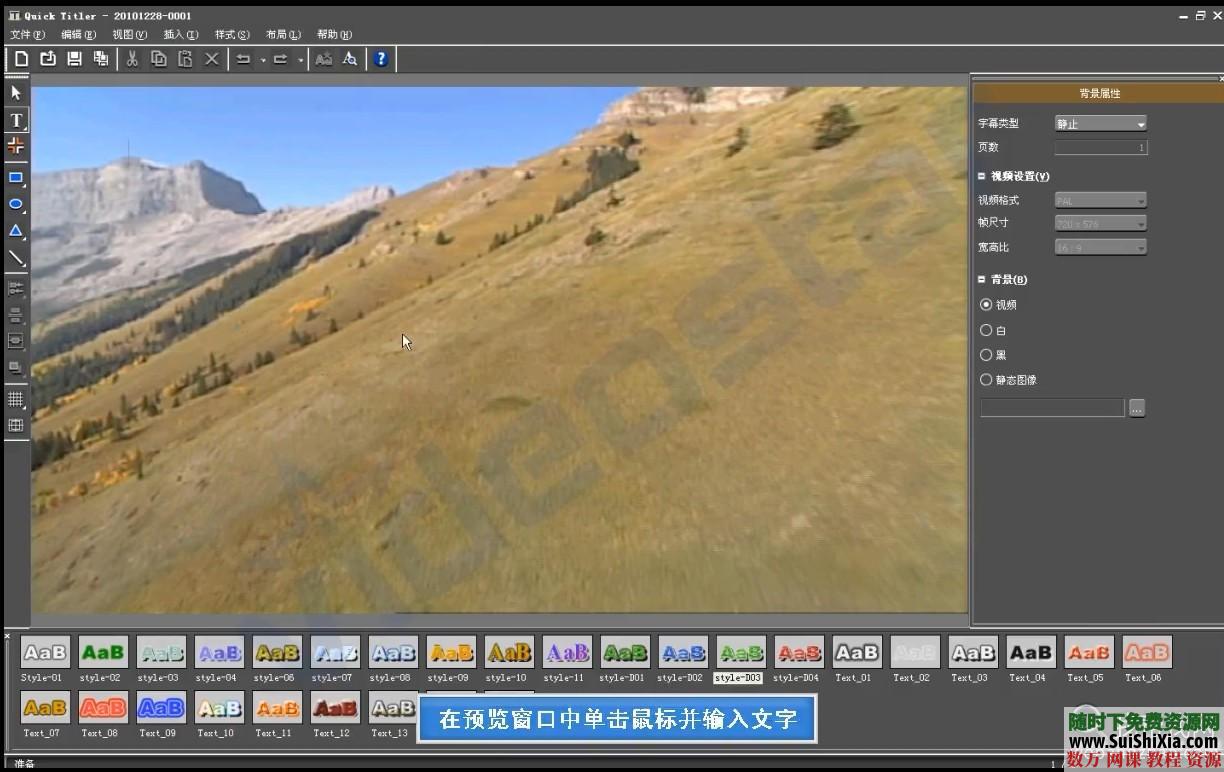Open the 样式 menu
Screen dimensions: 1224x772
coord(232,35)
